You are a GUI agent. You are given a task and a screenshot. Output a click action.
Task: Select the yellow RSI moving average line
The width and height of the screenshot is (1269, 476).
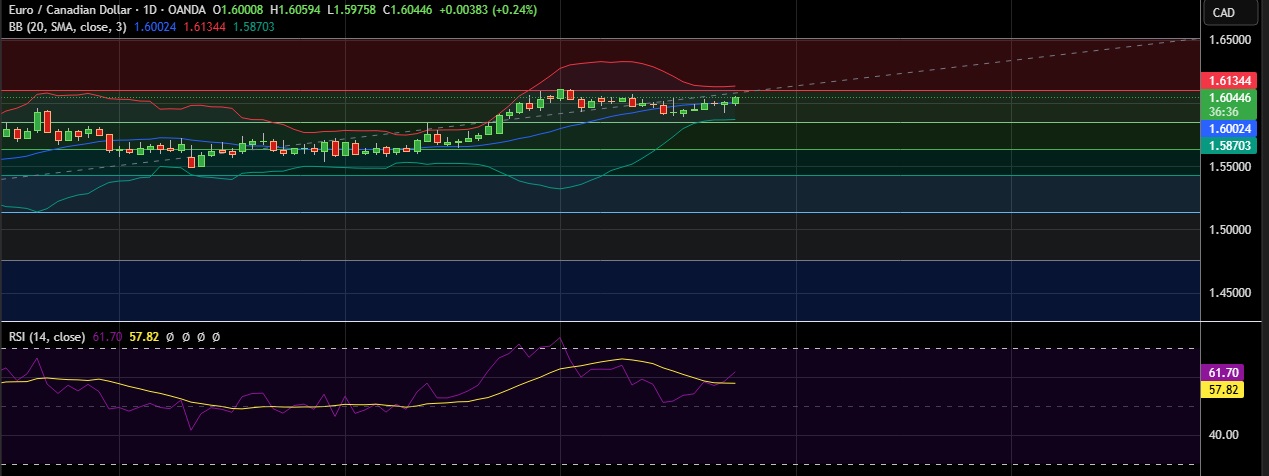pos(300,407)
